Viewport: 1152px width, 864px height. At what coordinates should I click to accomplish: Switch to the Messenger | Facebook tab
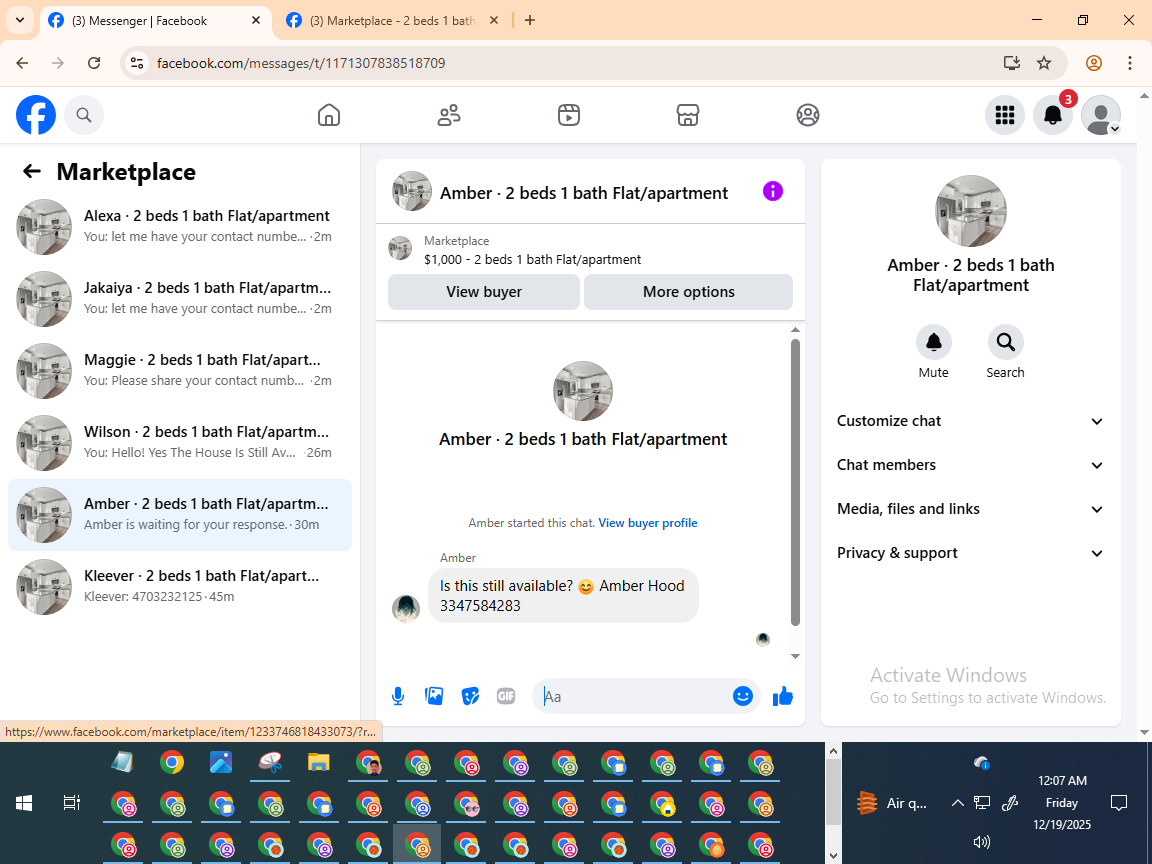click(155, 21)
